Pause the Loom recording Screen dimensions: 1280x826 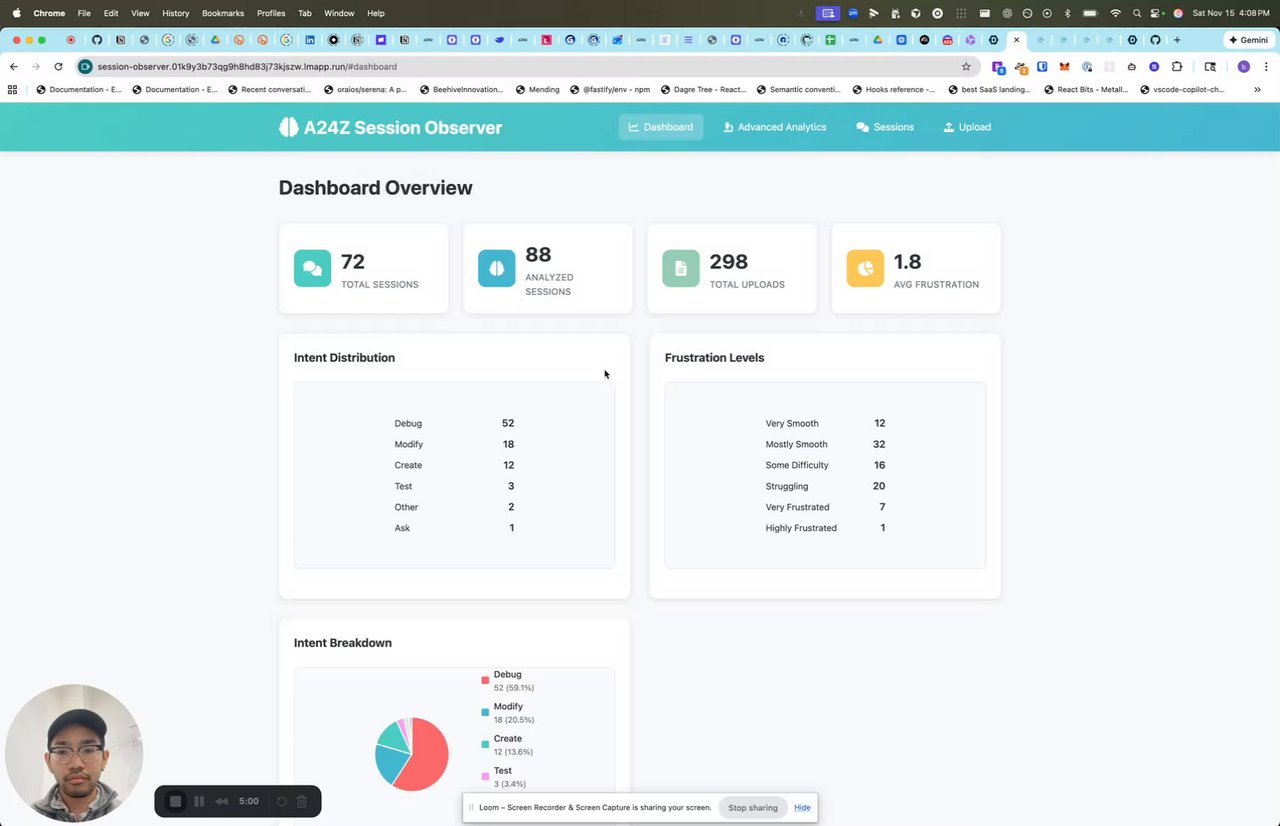199,801
